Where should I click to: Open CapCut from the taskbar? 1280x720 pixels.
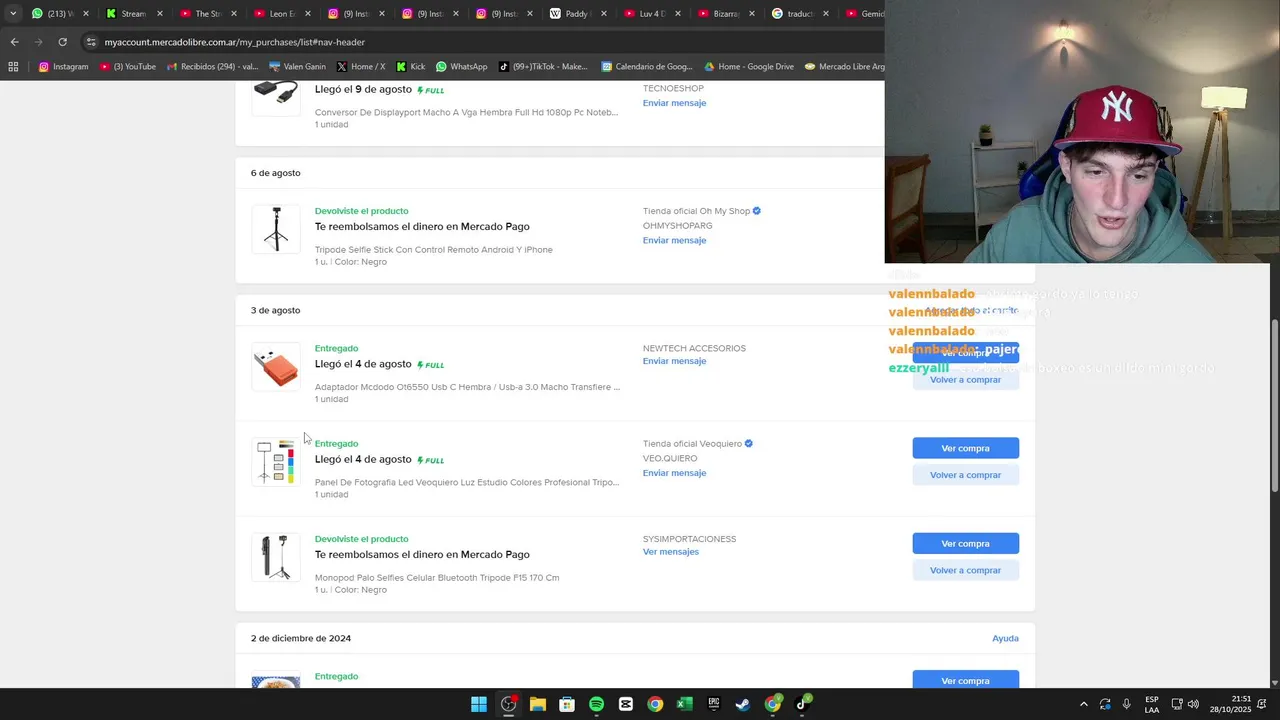pyautogui.click(x=625, y=704)
